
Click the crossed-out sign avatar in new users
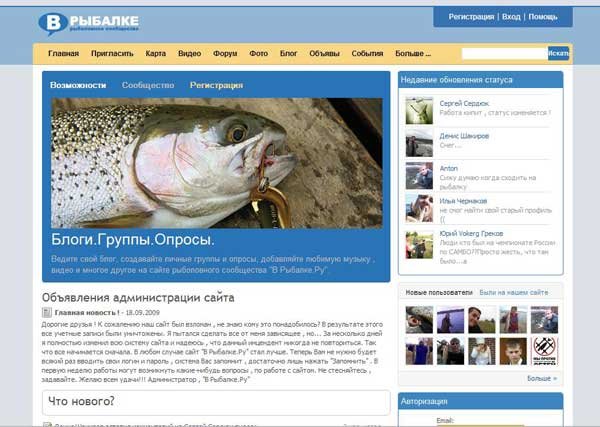[x=544, y=351]
